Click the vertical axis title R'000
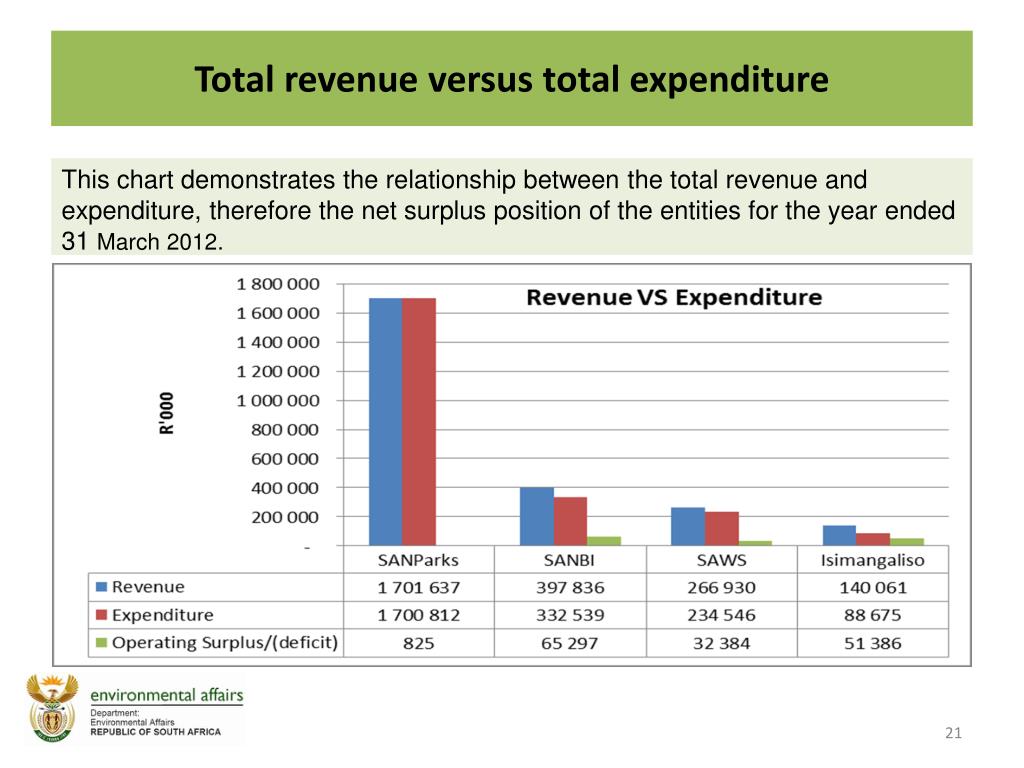 167,413
